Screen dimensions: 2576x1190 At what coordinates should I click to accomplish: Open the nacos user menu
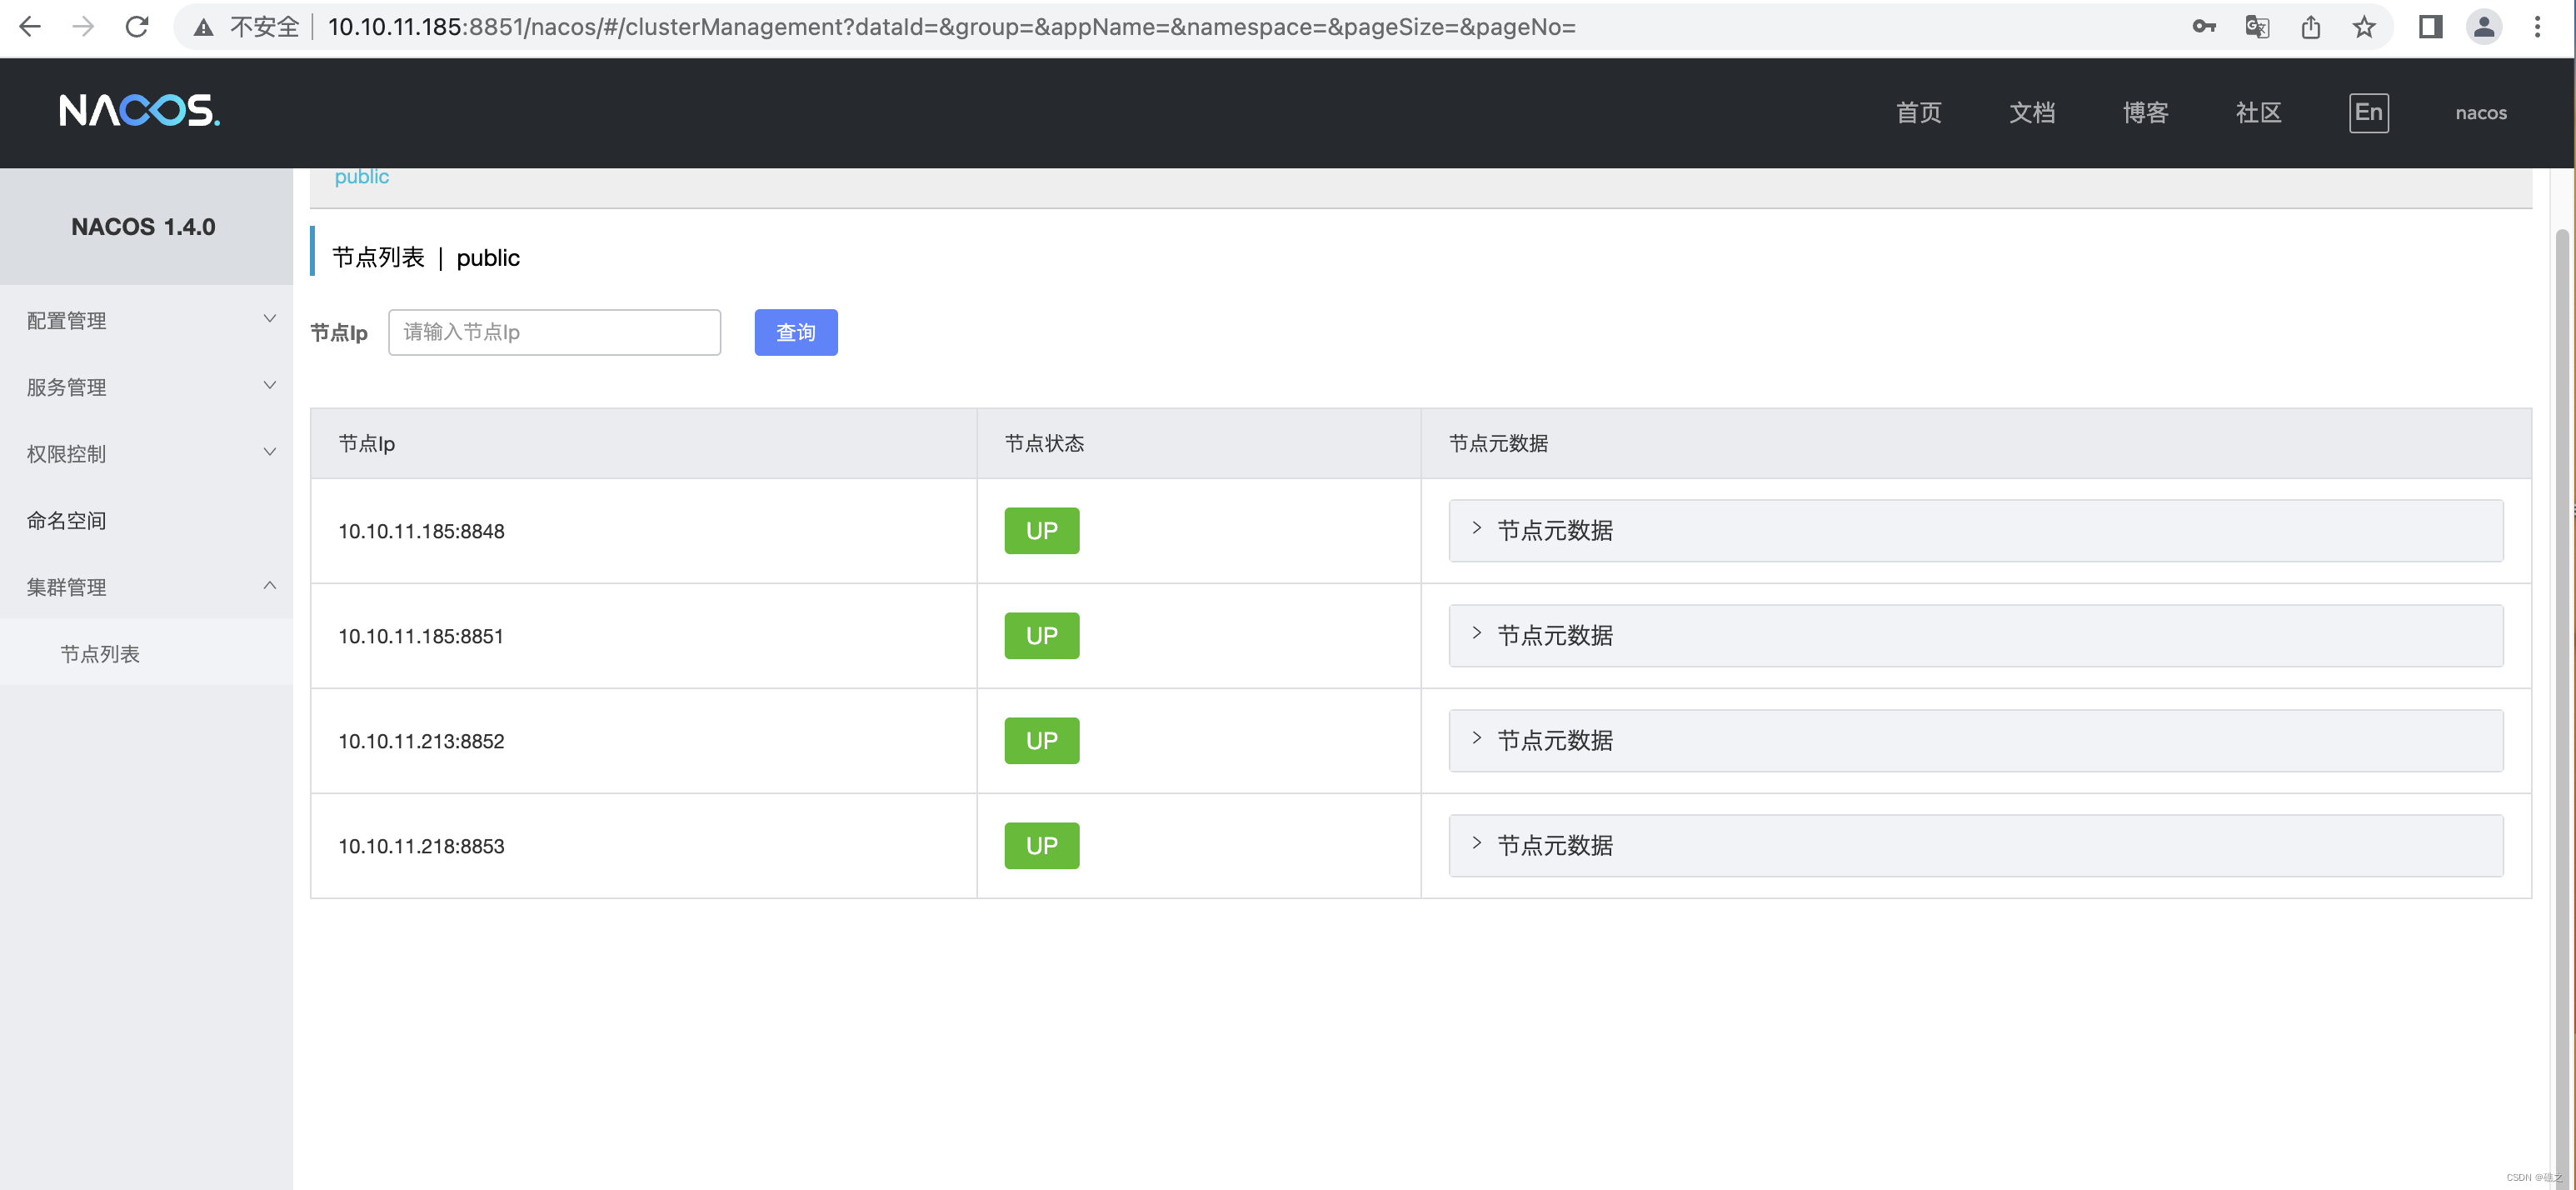pos(2481,113)
